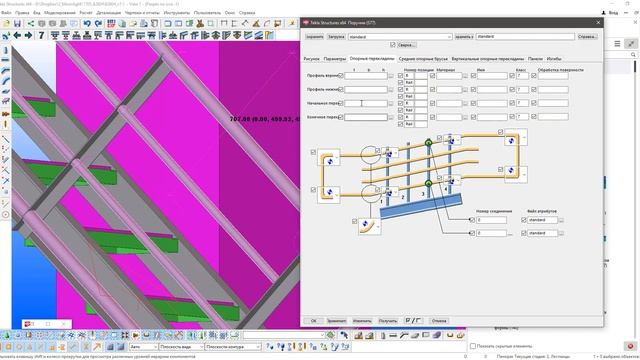Viewport: 640px width, 360px height.
Task: Click the Redo arrow icon
Action: tap(98, 24)
